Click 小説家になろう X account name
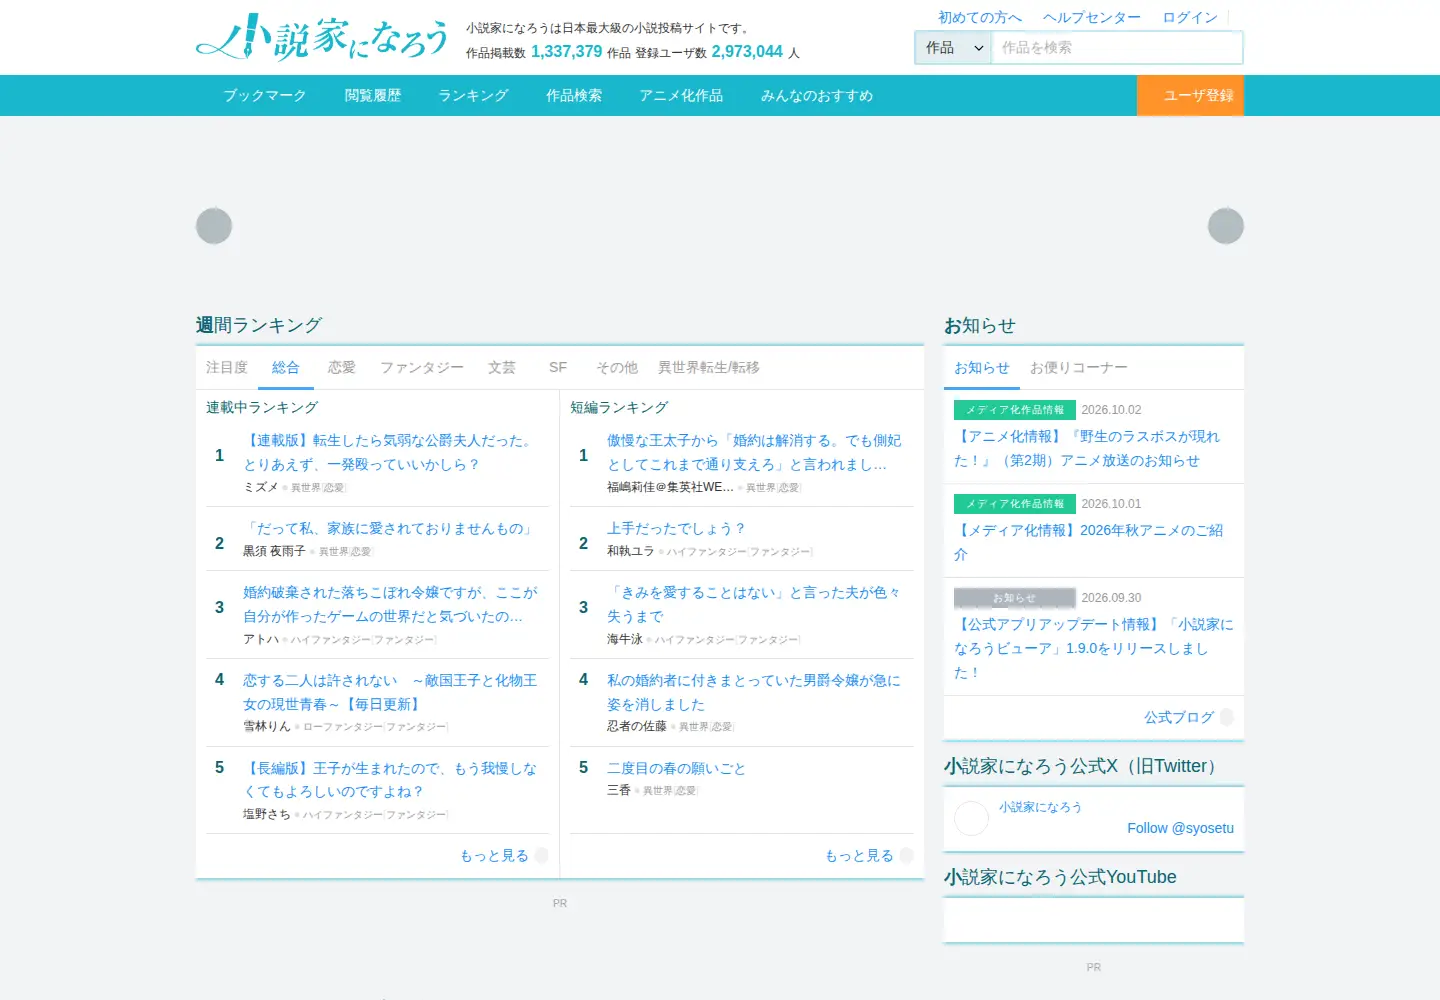The image size is (1440, 1000). [1040, 807]
